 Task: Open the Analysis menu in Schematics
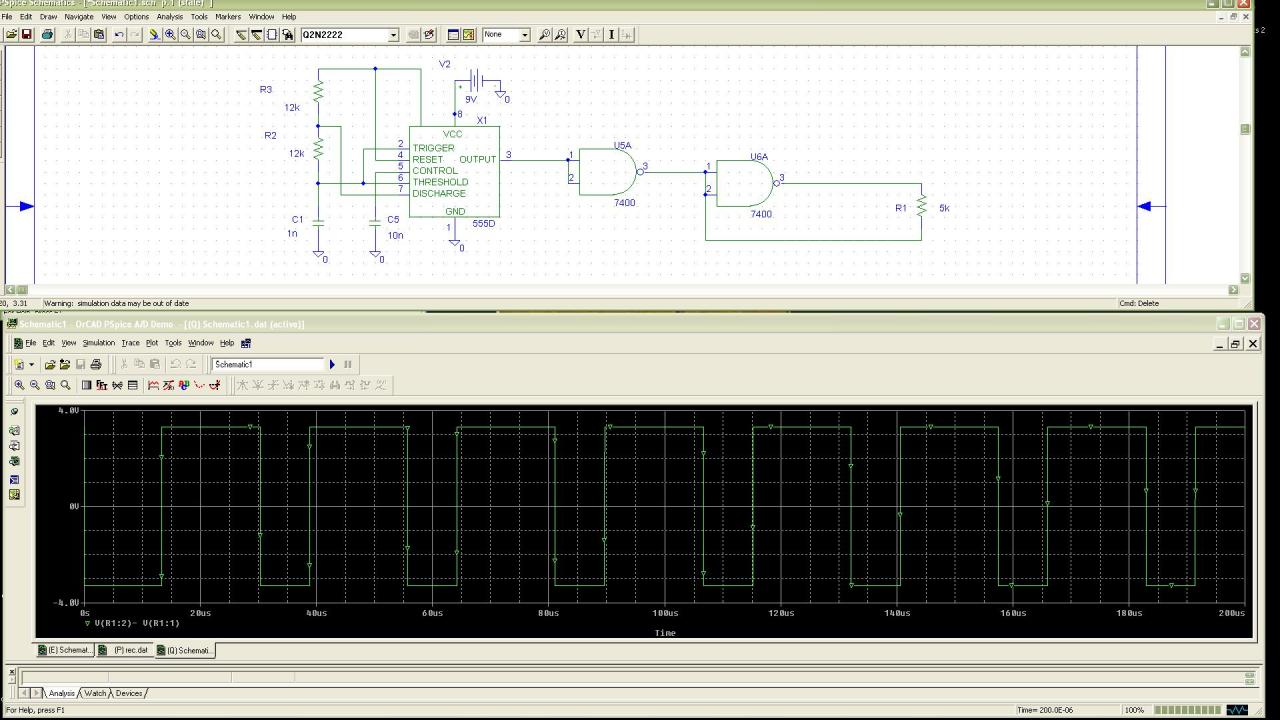[169, 17]
